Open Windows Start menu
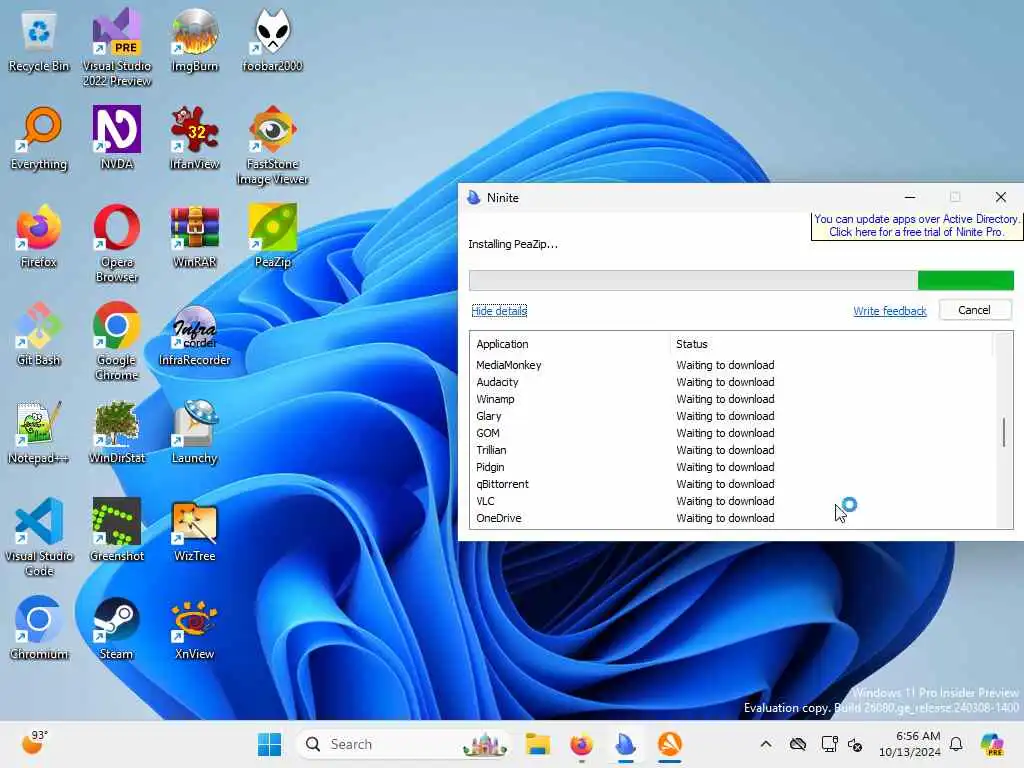 pyautogui.click(x=269, y=744)
